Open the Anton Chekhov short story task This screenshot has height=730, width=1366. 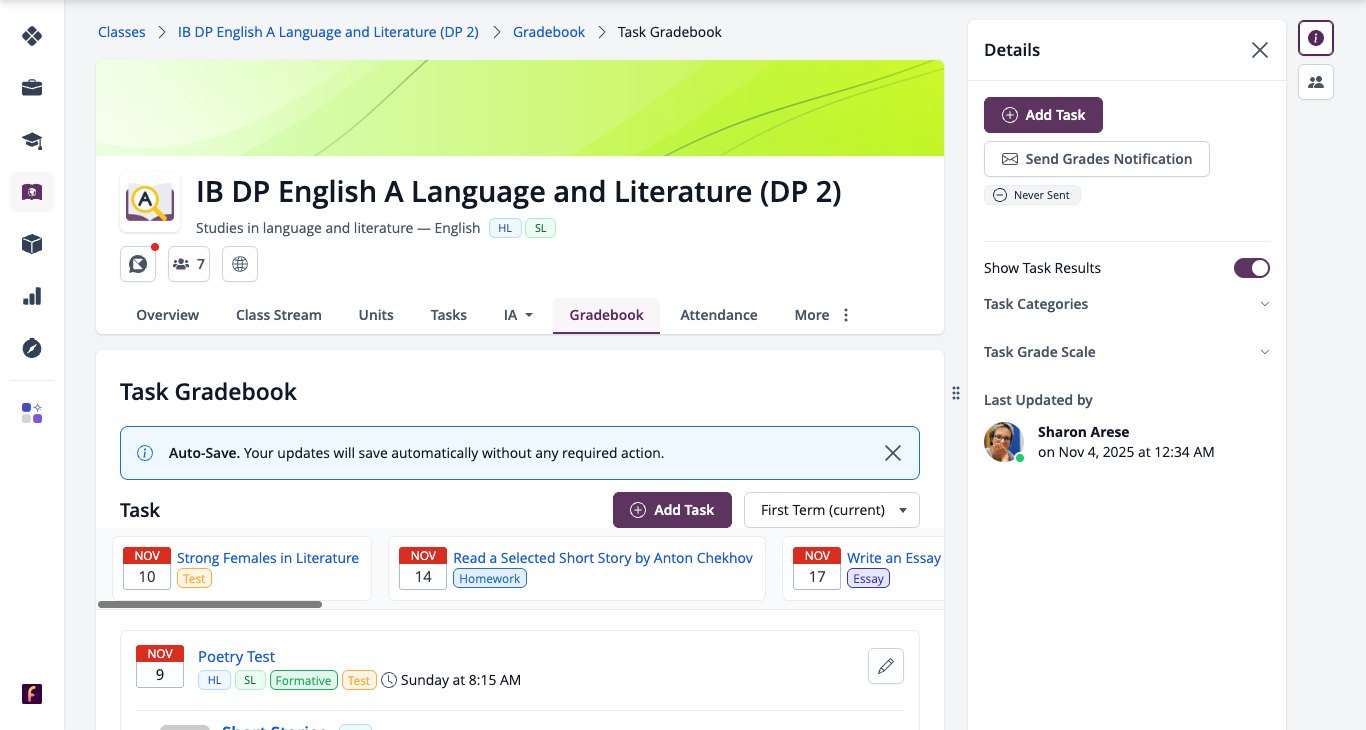603,558
